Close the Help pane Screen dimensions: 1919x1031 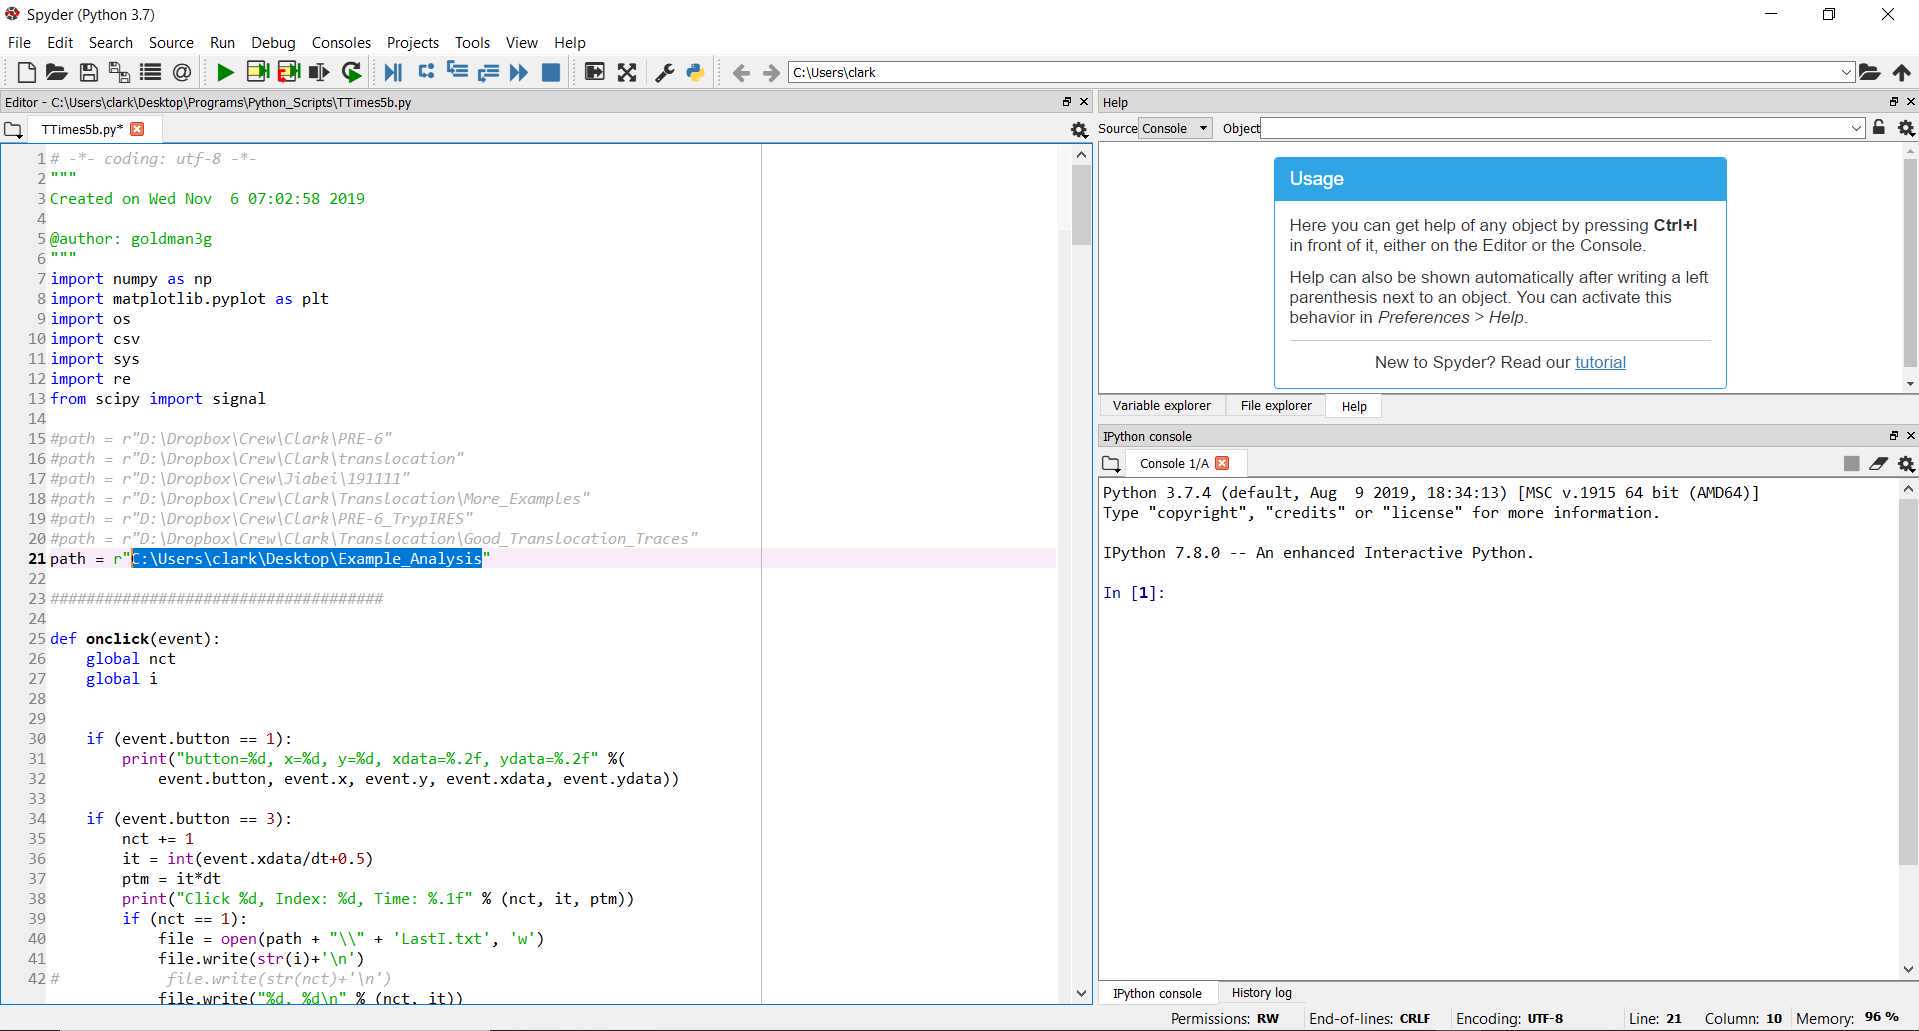click(x=1910, y=102)
